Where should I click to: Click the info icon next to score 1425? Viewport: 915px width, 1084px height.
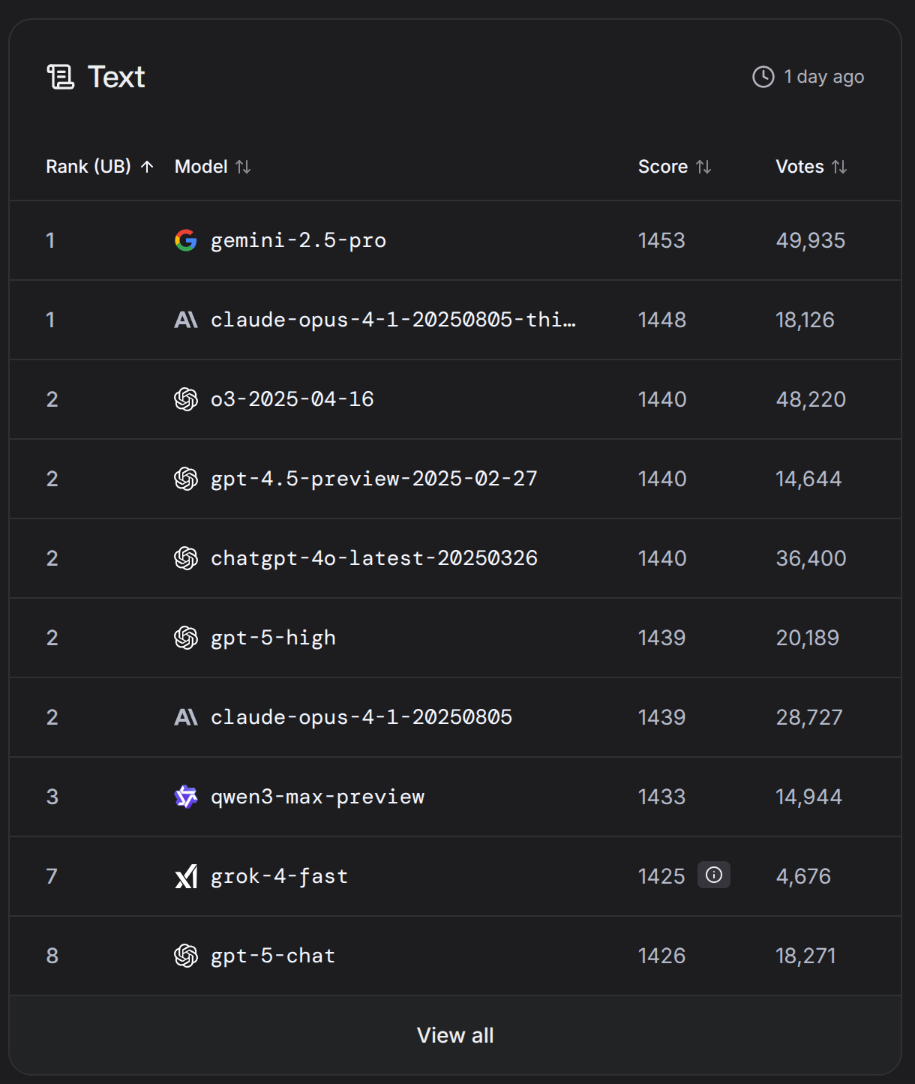(714, 876)
